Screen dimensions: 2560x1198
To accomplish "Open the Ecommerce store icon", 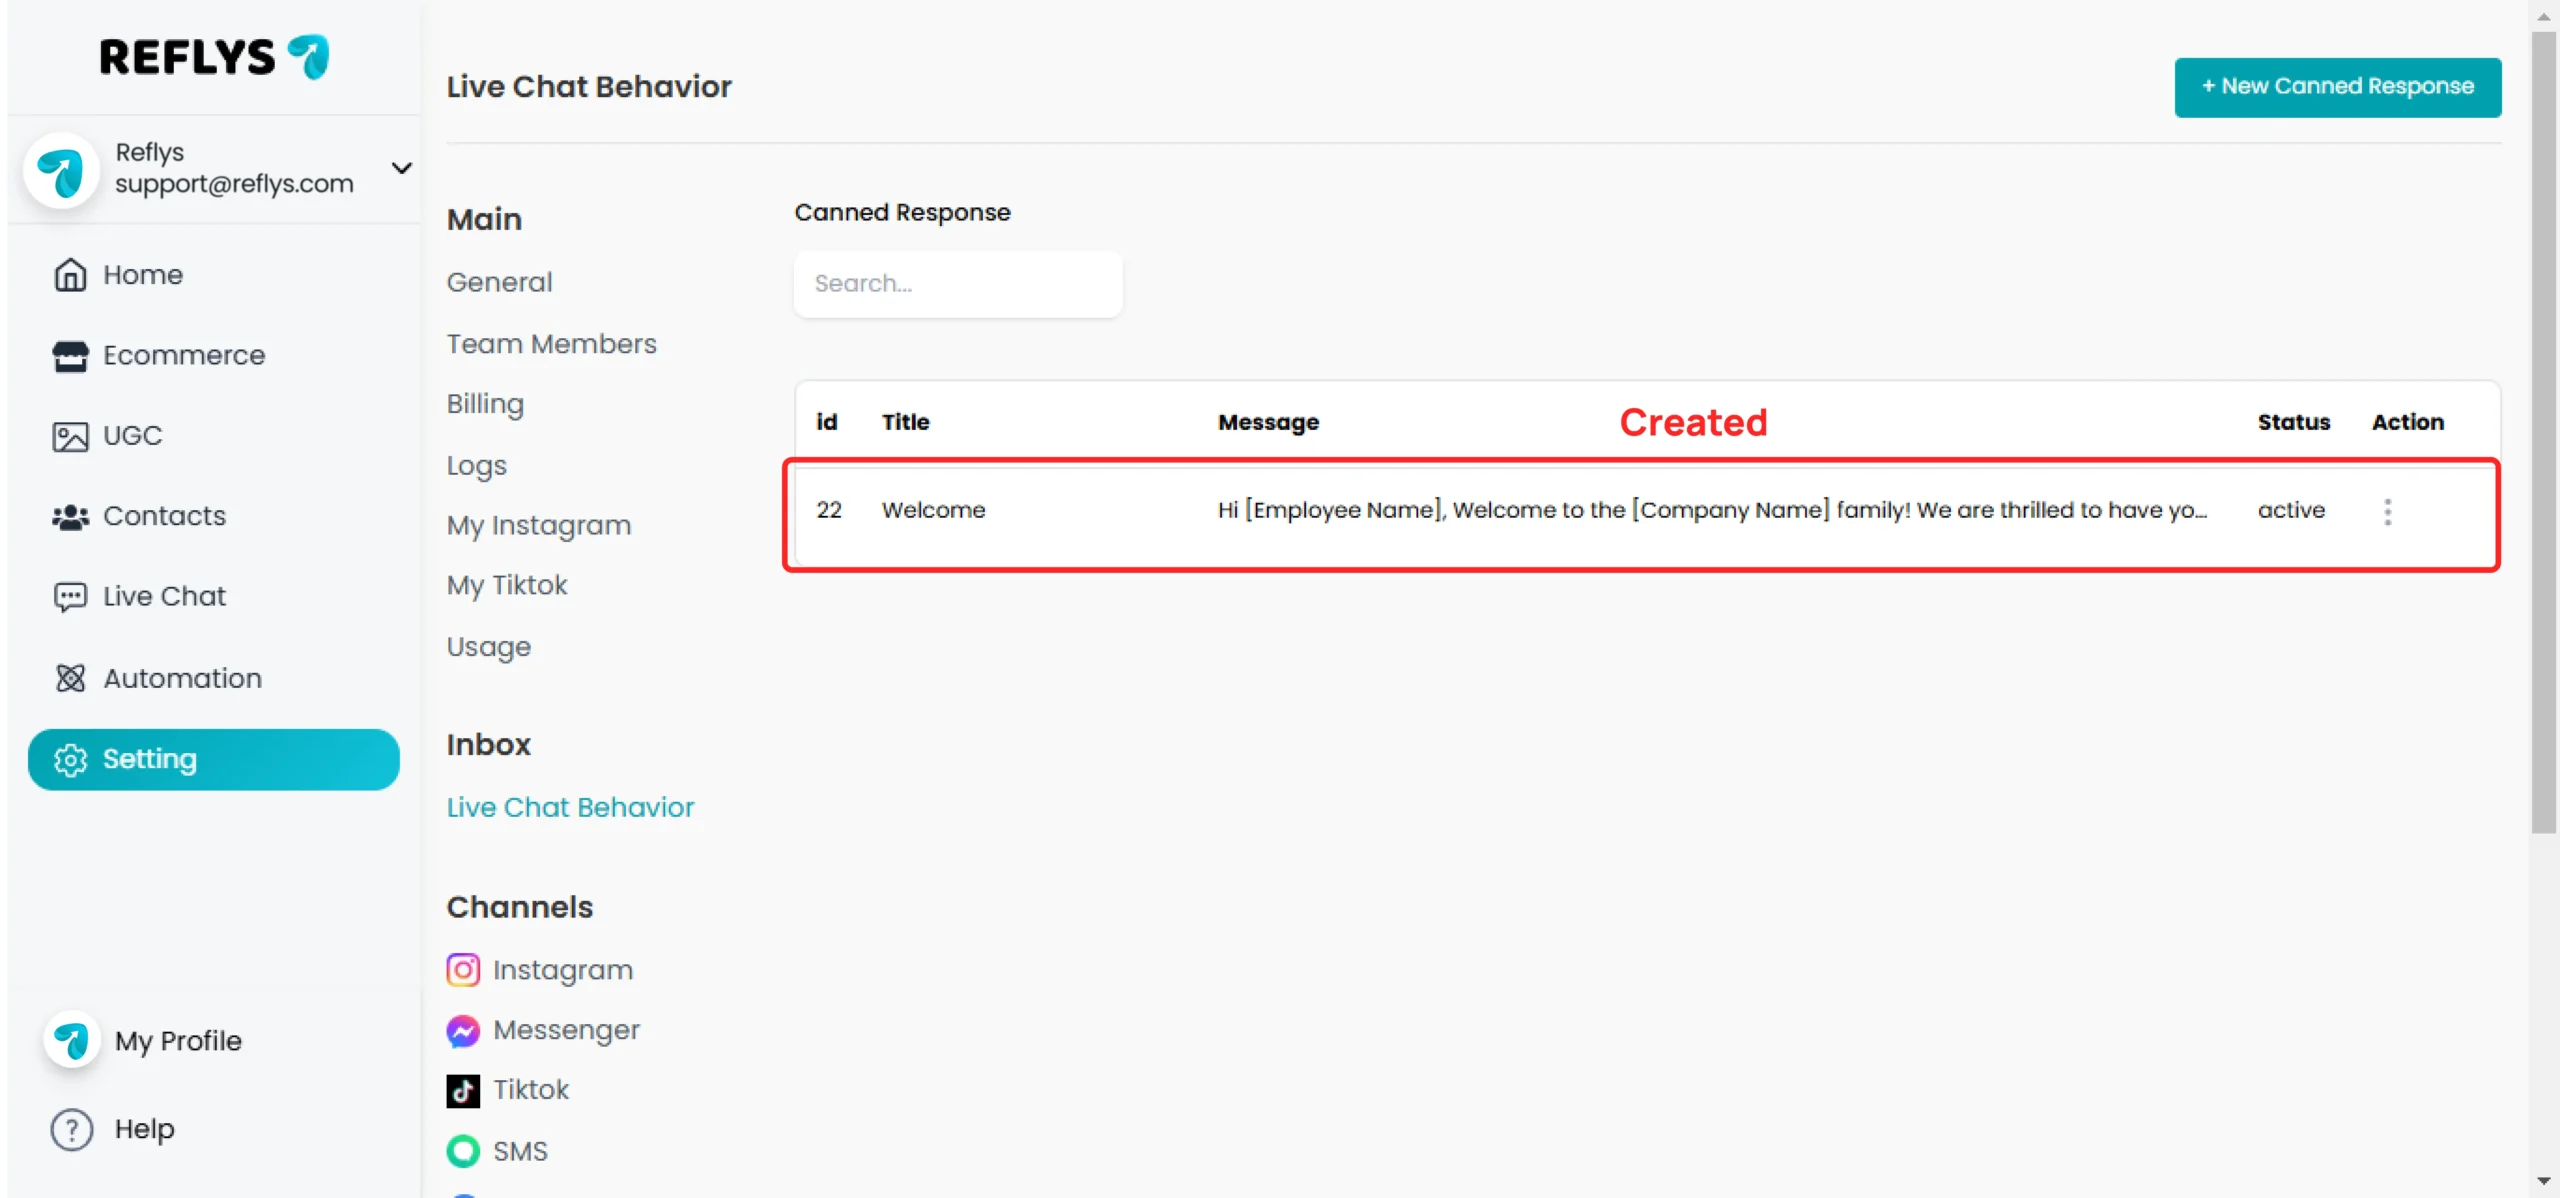I will 70,356.
